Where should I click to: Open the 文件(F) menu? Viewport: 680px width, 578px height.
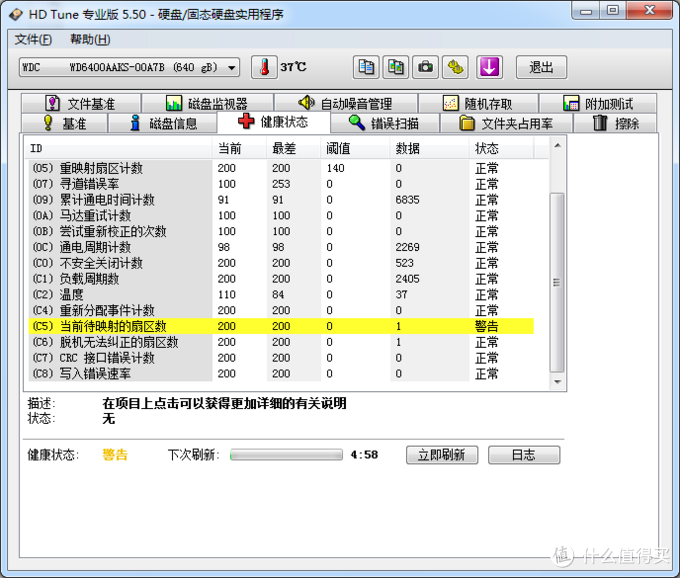[32, 39]
